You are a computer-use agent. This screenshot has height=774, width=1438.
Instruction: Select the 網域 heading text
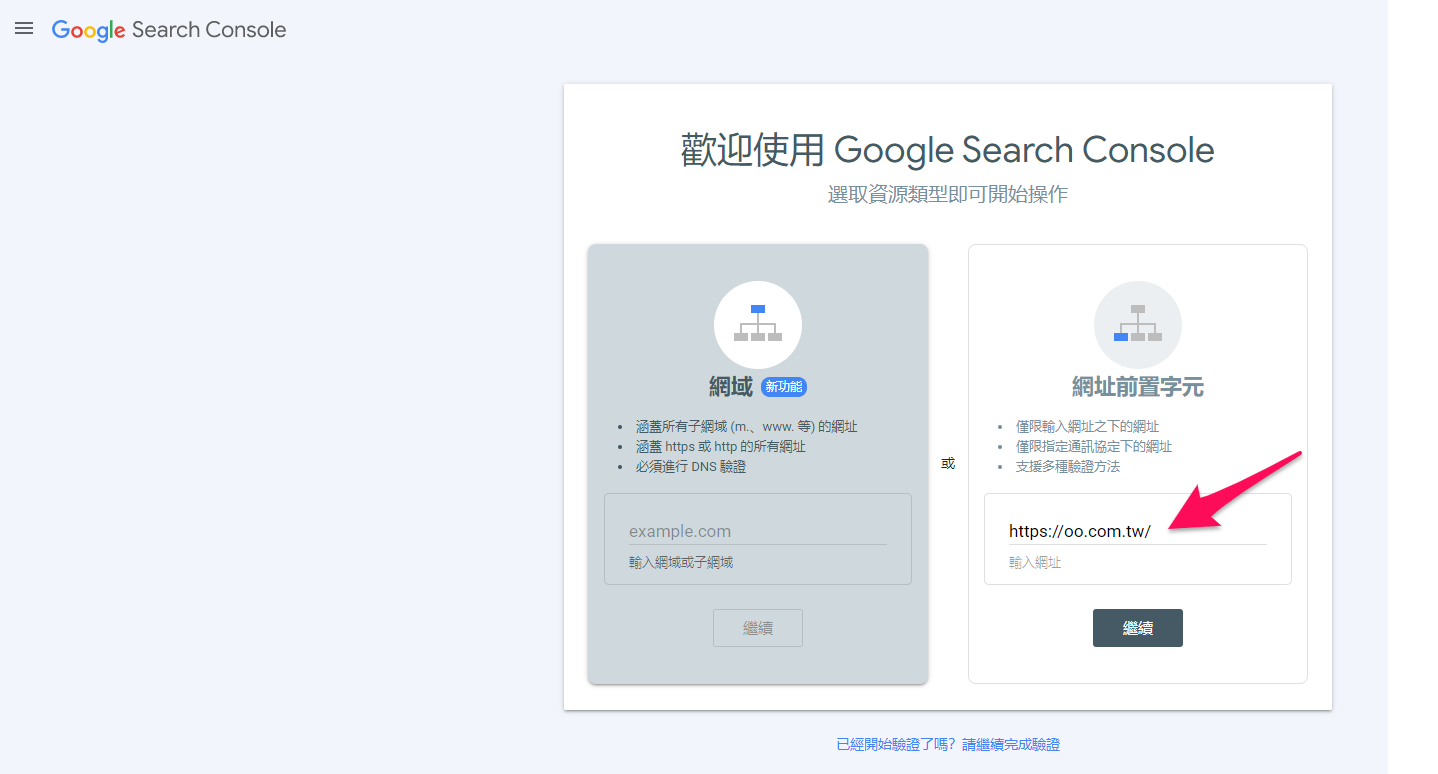(730, 387)
